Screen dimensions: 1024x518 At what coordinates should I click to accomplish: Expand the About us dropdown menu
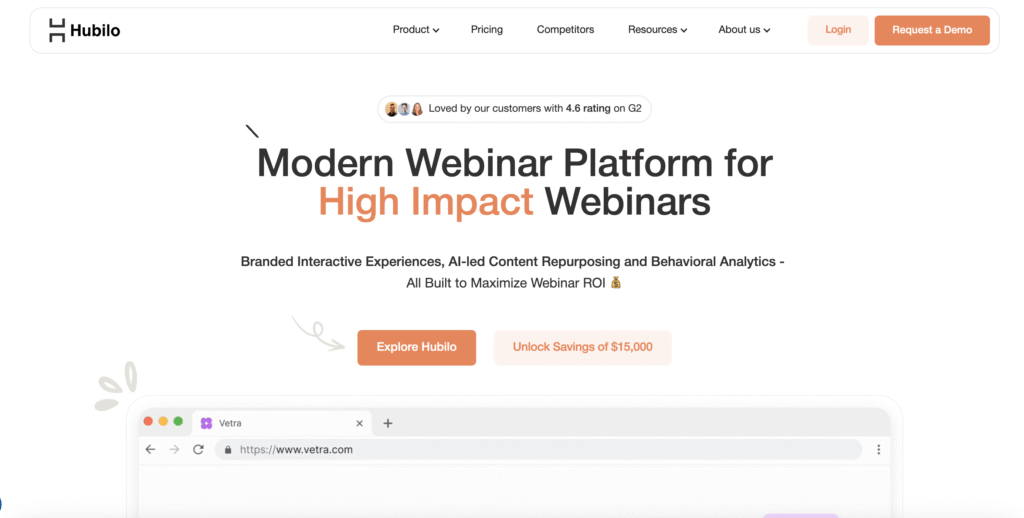point(744,29)
